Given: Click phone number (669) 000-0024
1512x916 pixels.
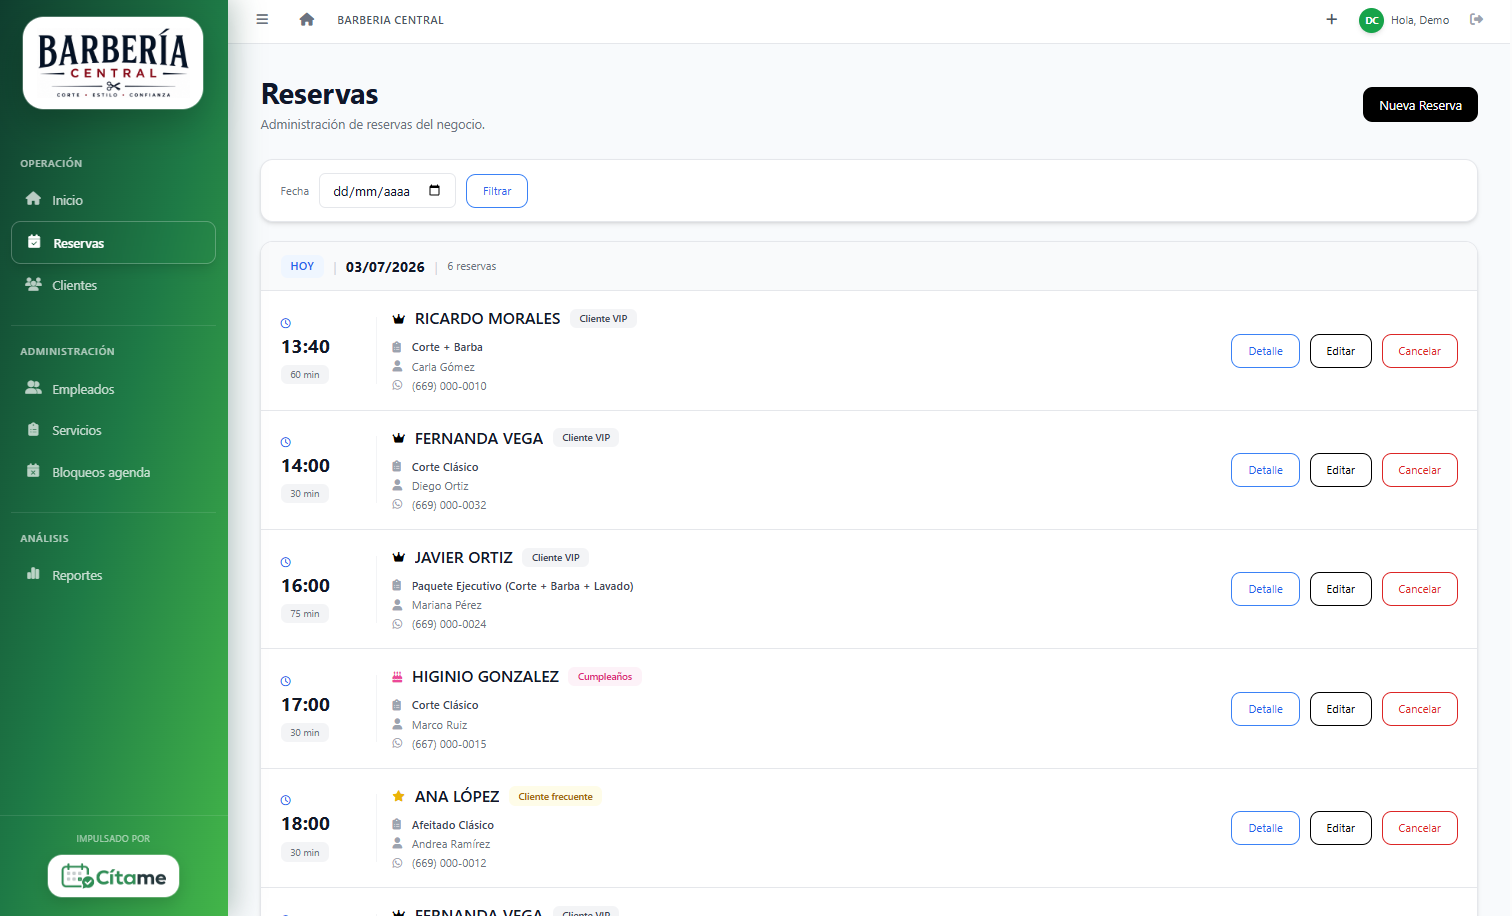Looking at the screenshot, I should 449,624.
